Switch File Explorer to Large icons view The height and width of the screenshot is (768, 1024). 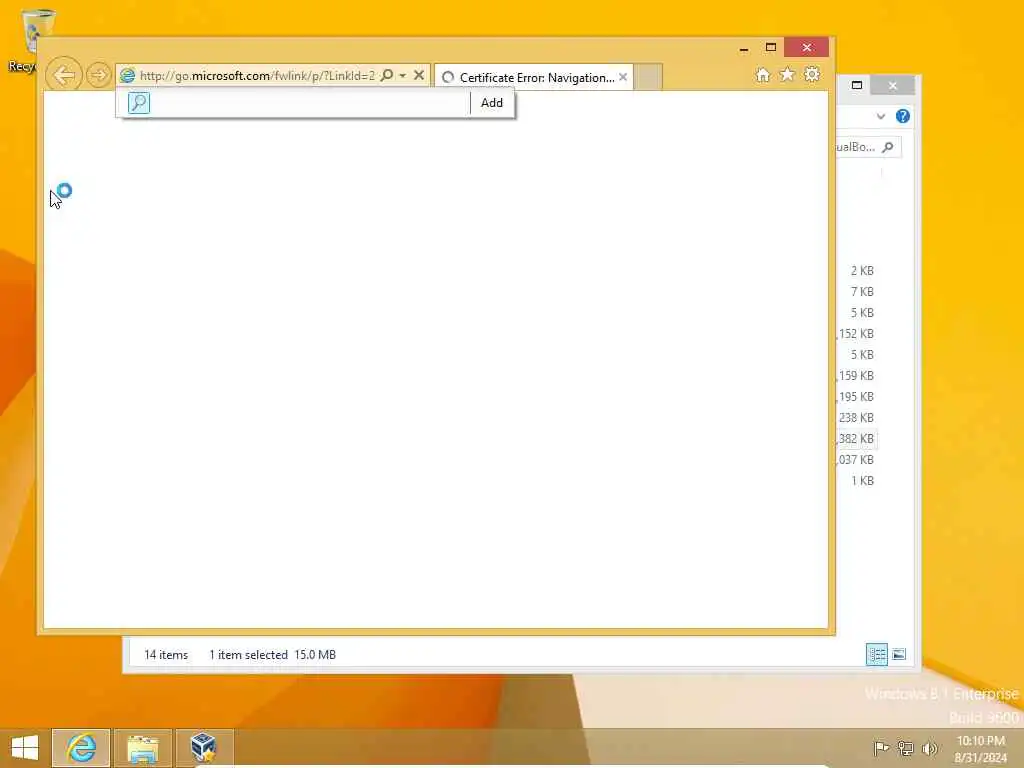pyautogui.click(x=899, y=654)
